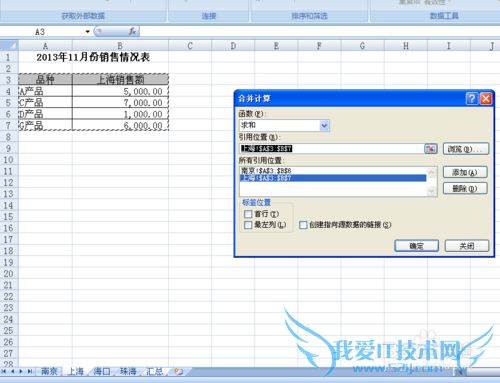Click the 获取外部数据 ribbon group label
This screenshot has height=383, width=500.
click(x=83, y=16)
